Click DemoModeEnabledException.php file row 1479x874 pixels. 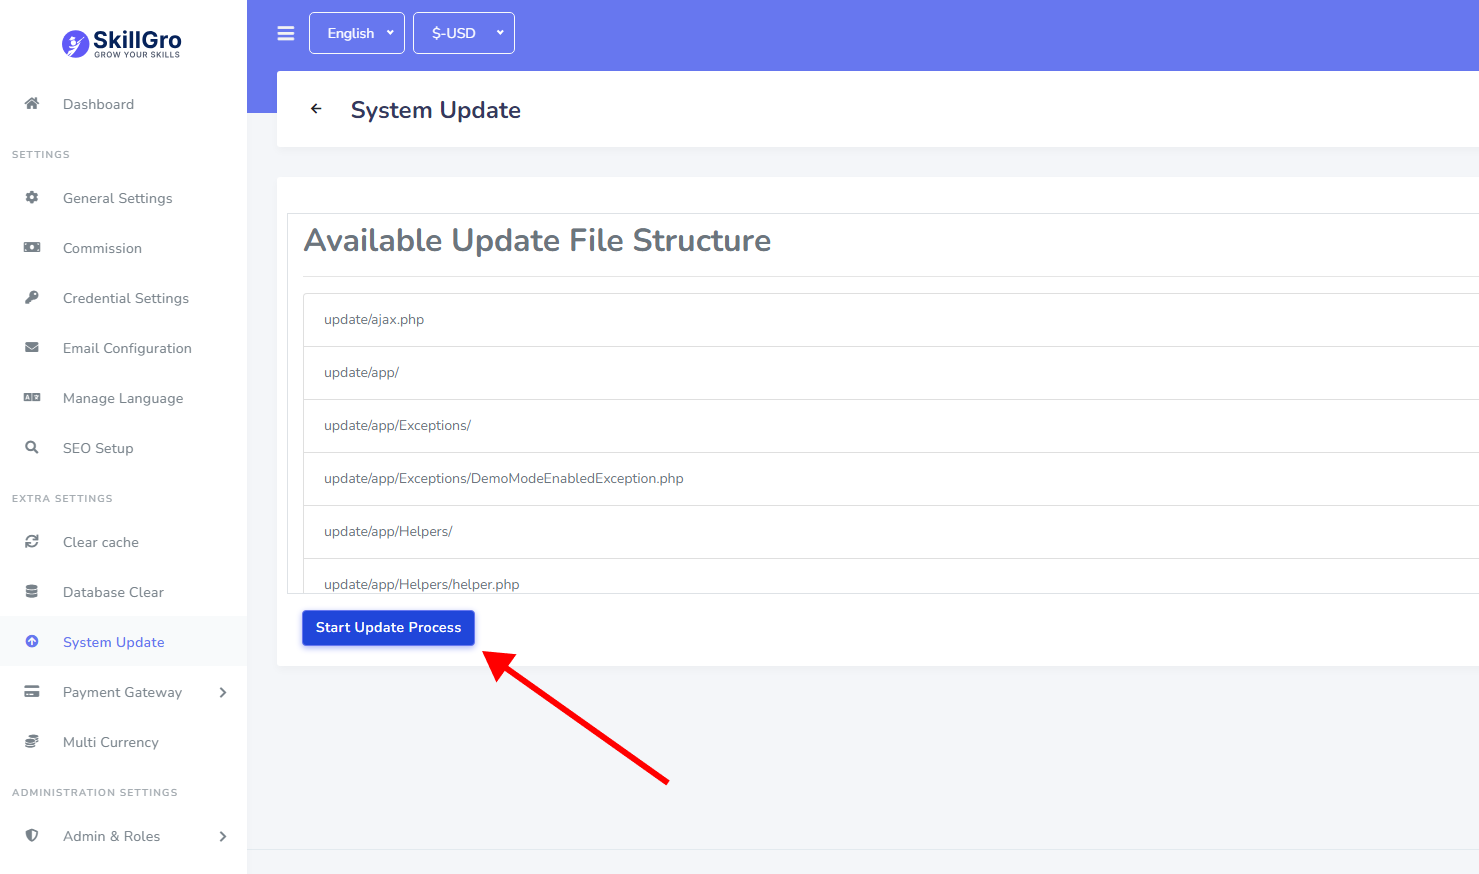tap(891, 479)
